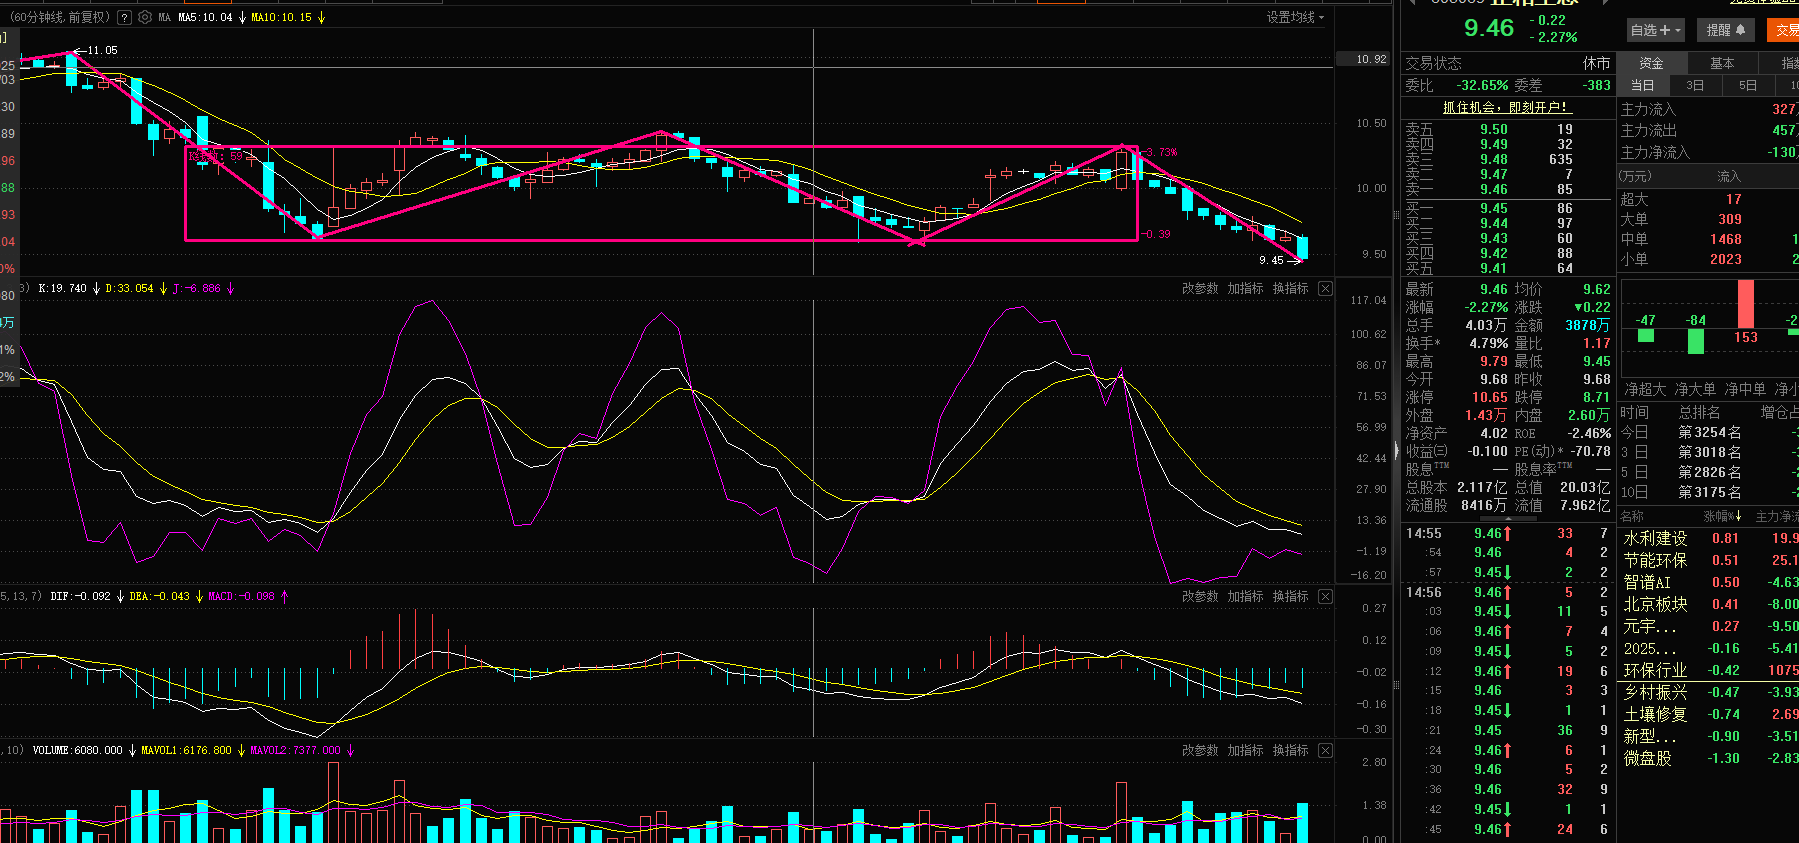Image resolution: width=1799 pixels, height=843 pixels.
Task: Close the MACD indicator panel
Action: coord(1325,596)
